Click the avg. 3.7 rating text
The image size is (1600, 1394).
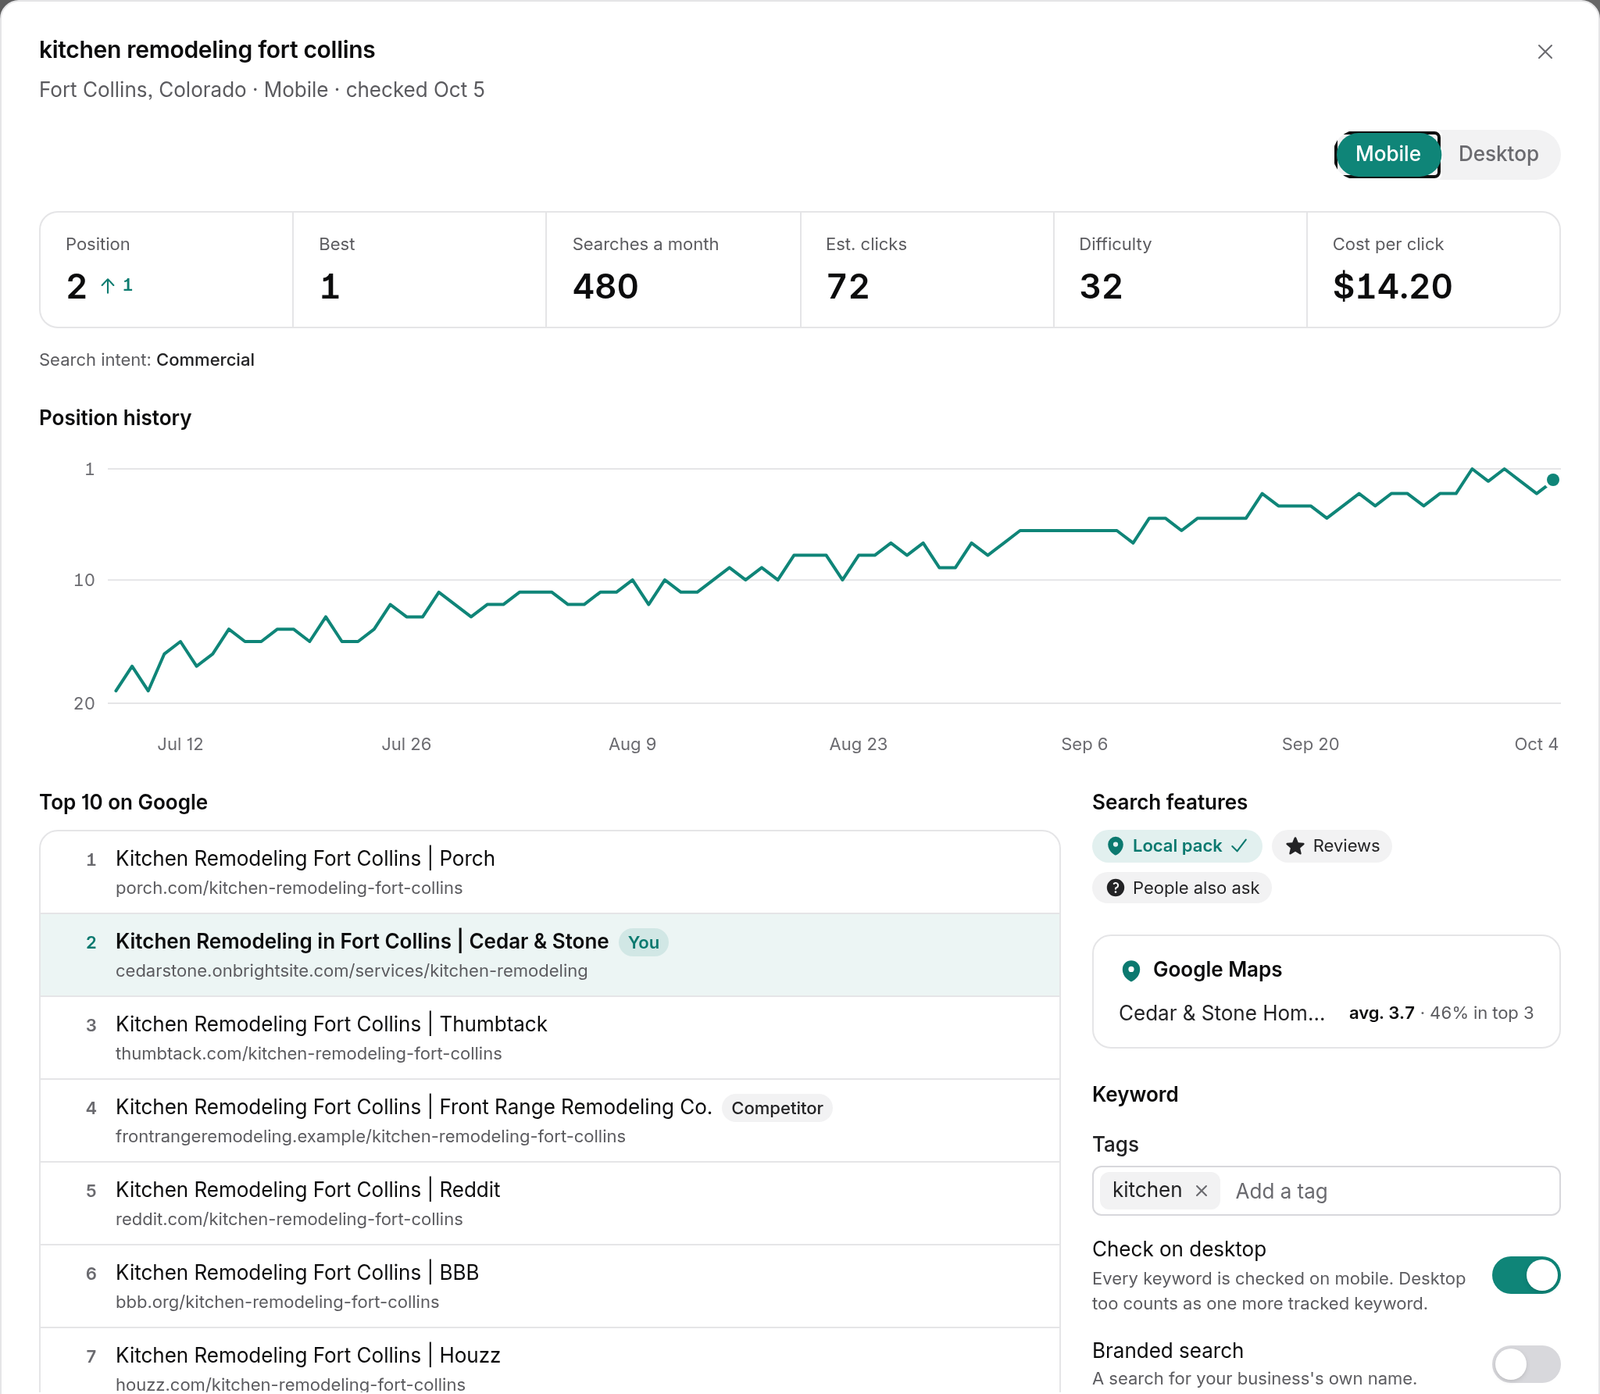coord(1381,1013)
